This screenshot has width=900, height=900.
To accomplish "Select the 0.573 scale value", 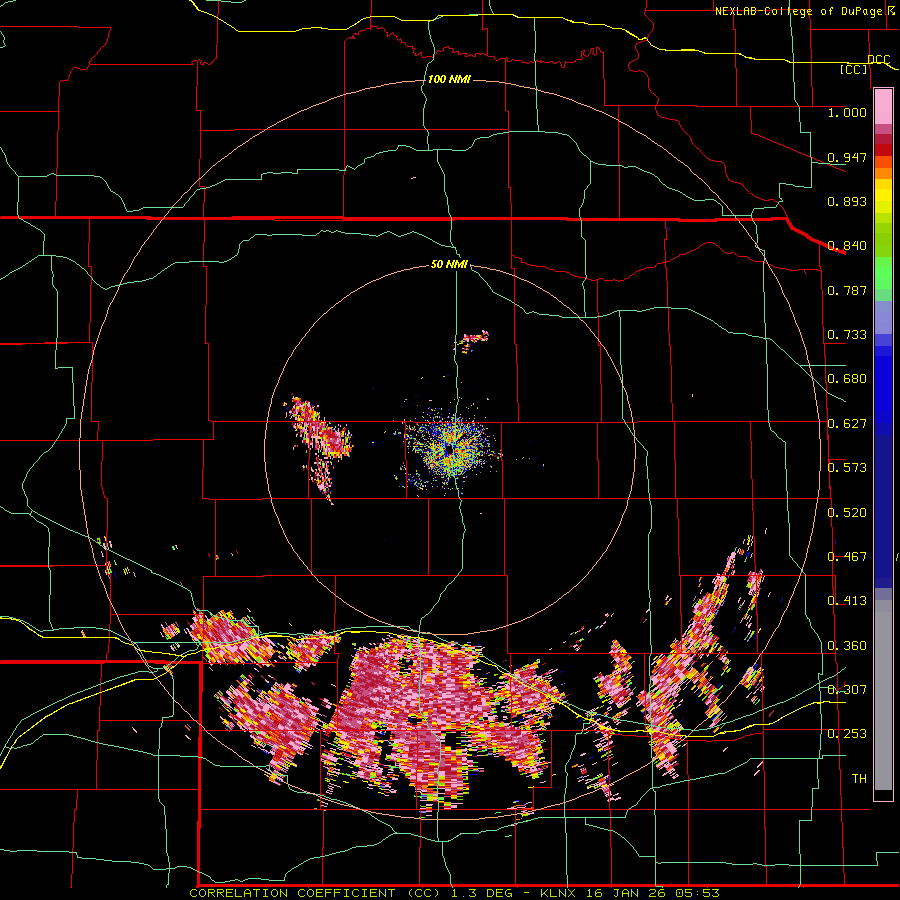I will 847,468.
